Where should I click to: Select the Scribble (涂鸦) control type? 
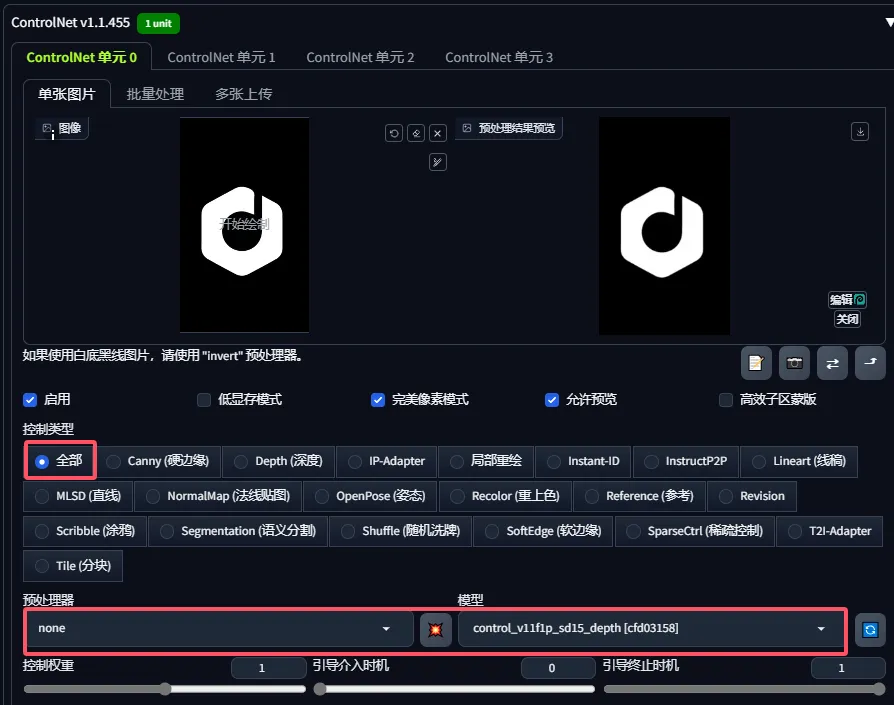pos(85,531)
